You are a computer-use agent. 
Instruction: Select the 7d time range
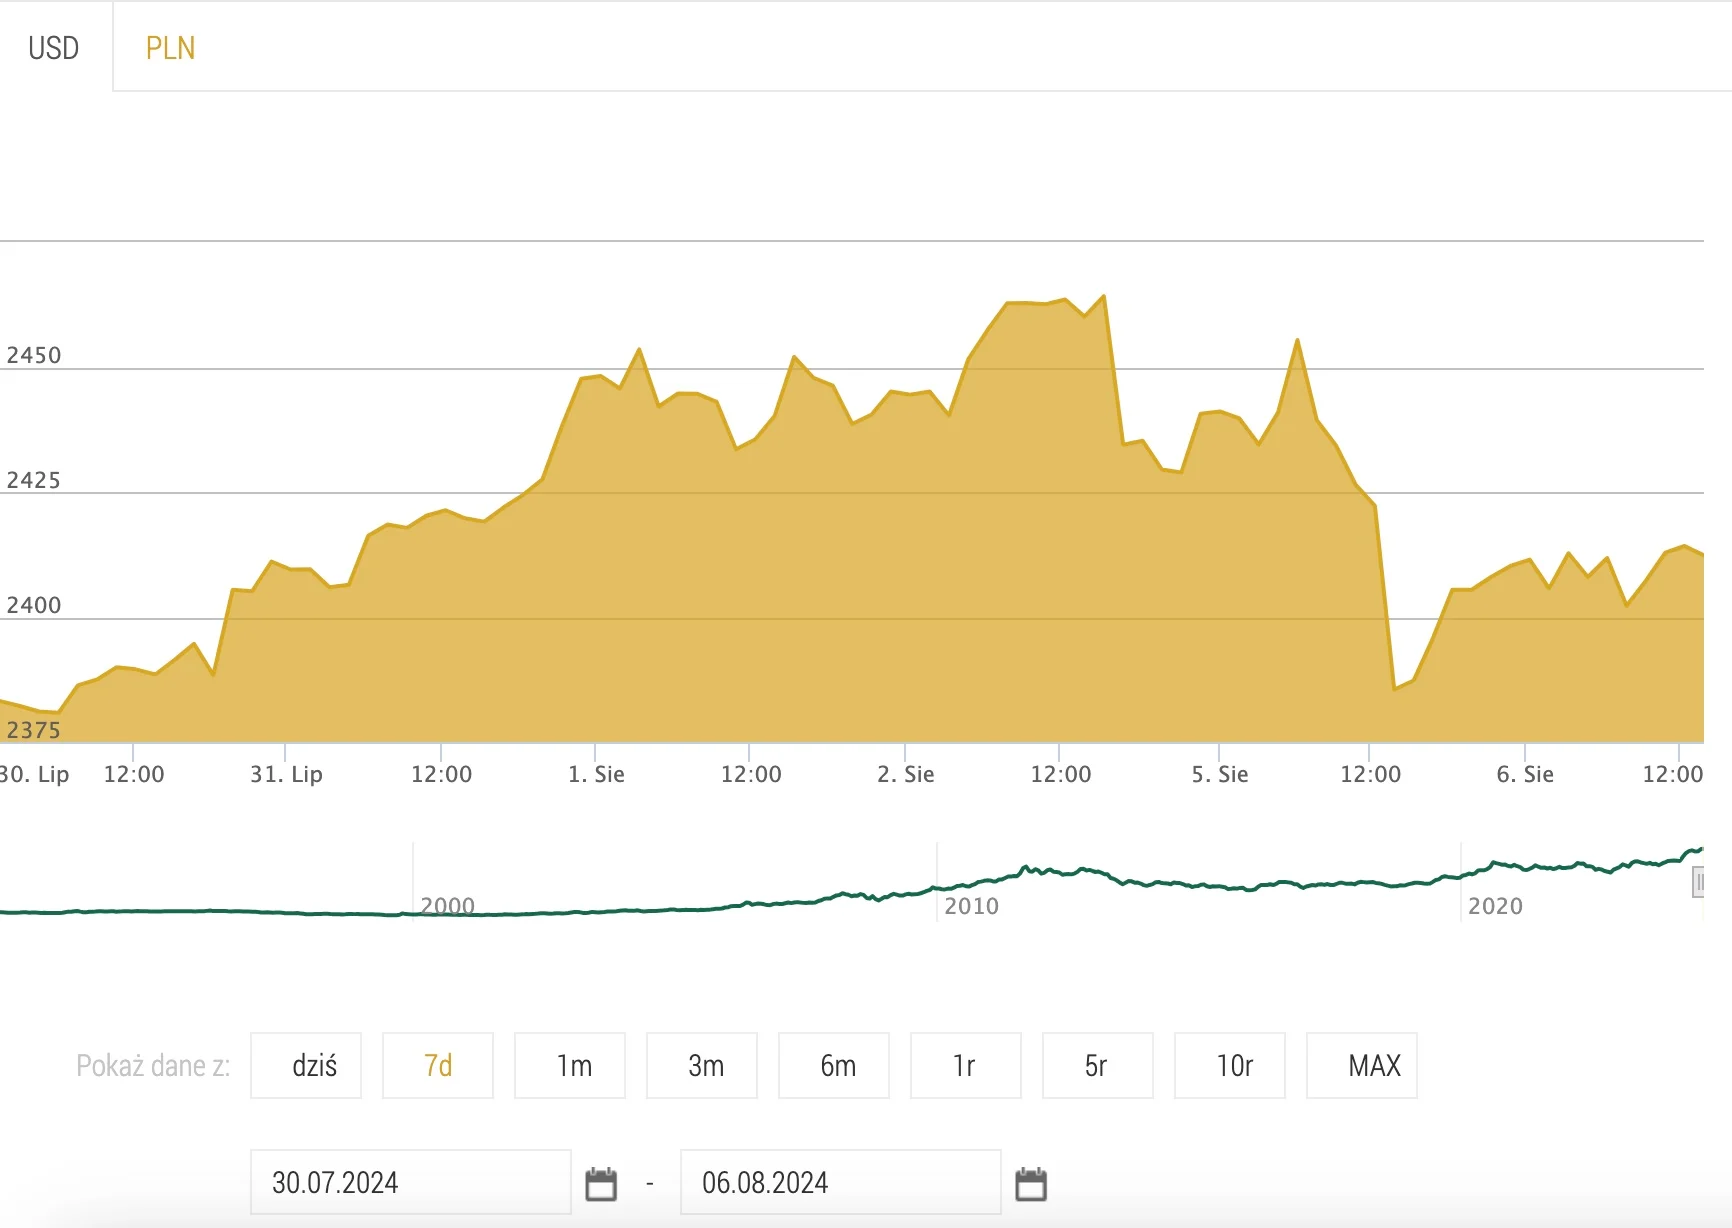coord(438,1066)
